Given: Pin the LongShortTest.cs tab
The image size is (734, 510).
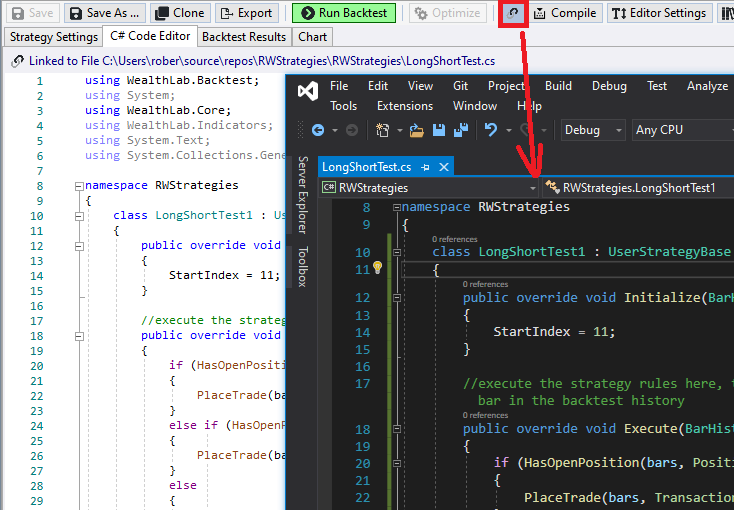Looking at the screenshot, I should (x=426, y=167).
